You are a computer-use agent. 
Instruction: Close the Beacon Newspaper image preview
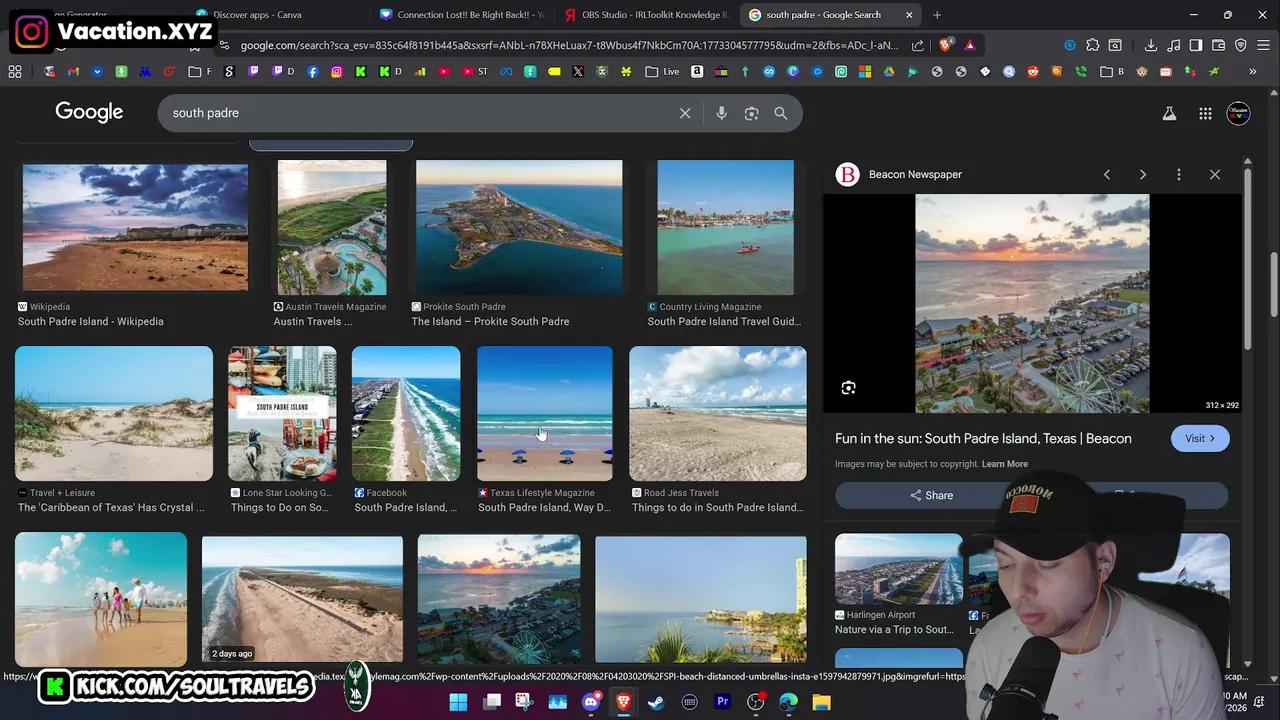coord(1215,174)
